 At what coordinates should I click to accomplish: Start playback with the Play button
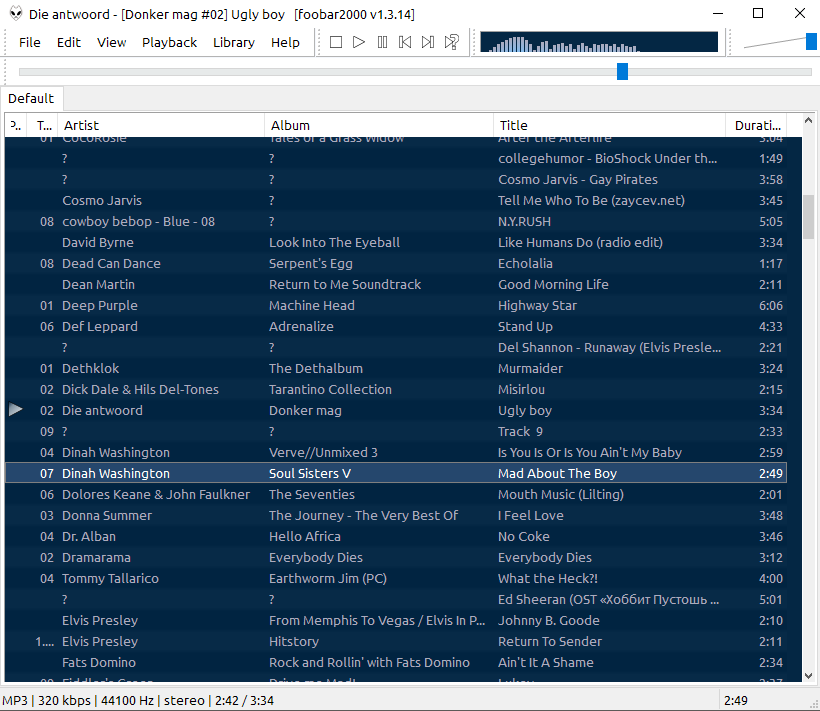[359, 42]
